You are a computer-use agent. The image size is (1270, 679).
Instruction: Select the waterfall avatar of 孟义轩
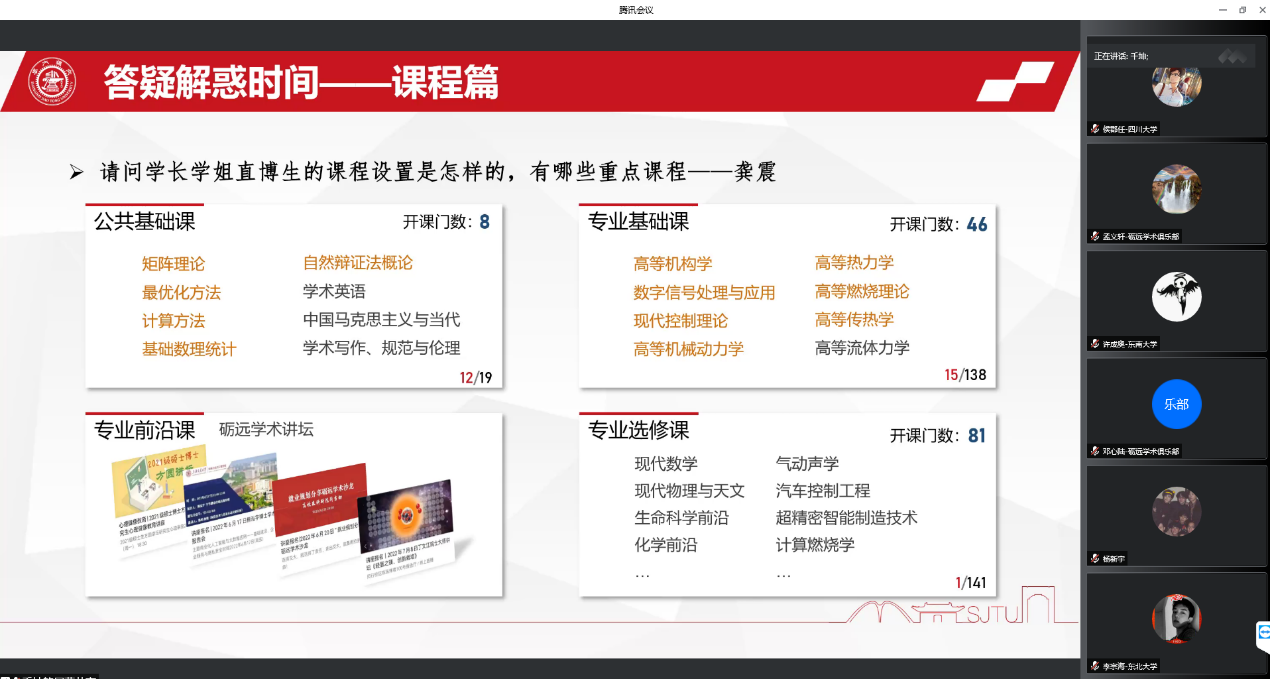(1176, 189)
